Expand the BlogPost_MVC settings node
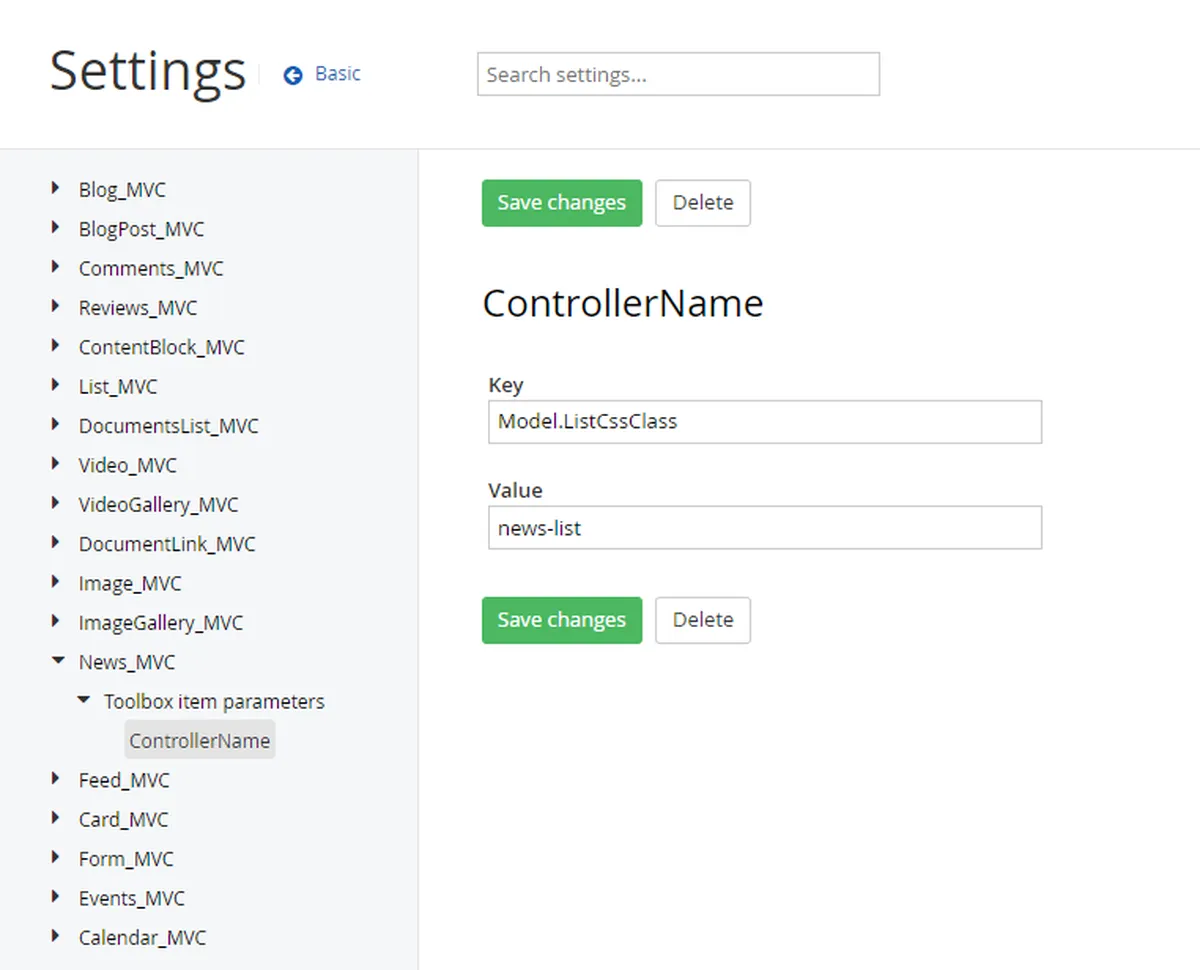This screenshot has width=1200, height=970. click(x=55, y=228)
